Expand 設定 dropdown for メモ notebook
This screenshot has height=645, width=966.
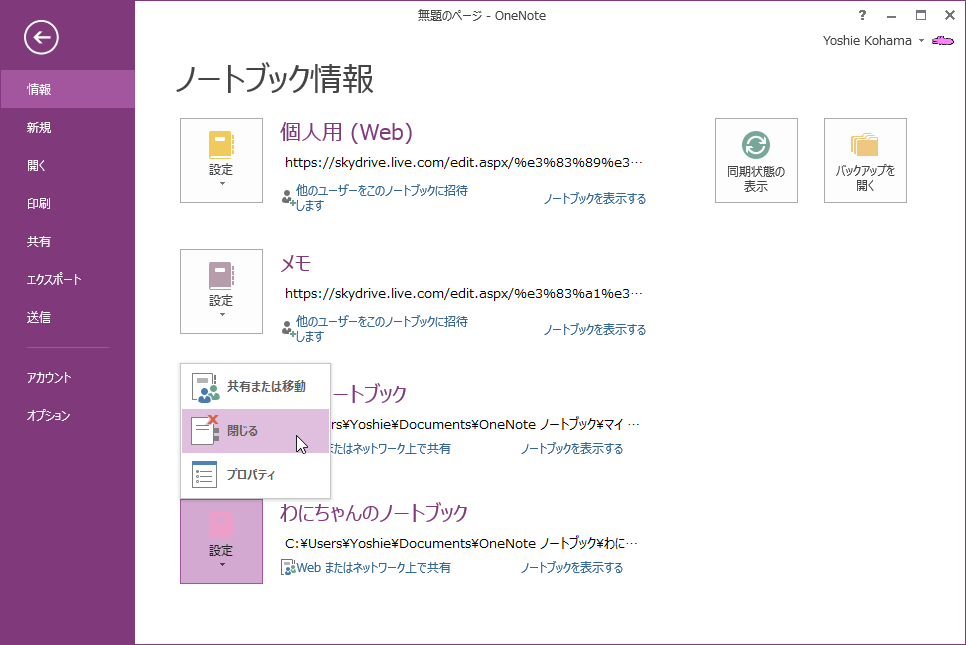(x=221, y=291)
